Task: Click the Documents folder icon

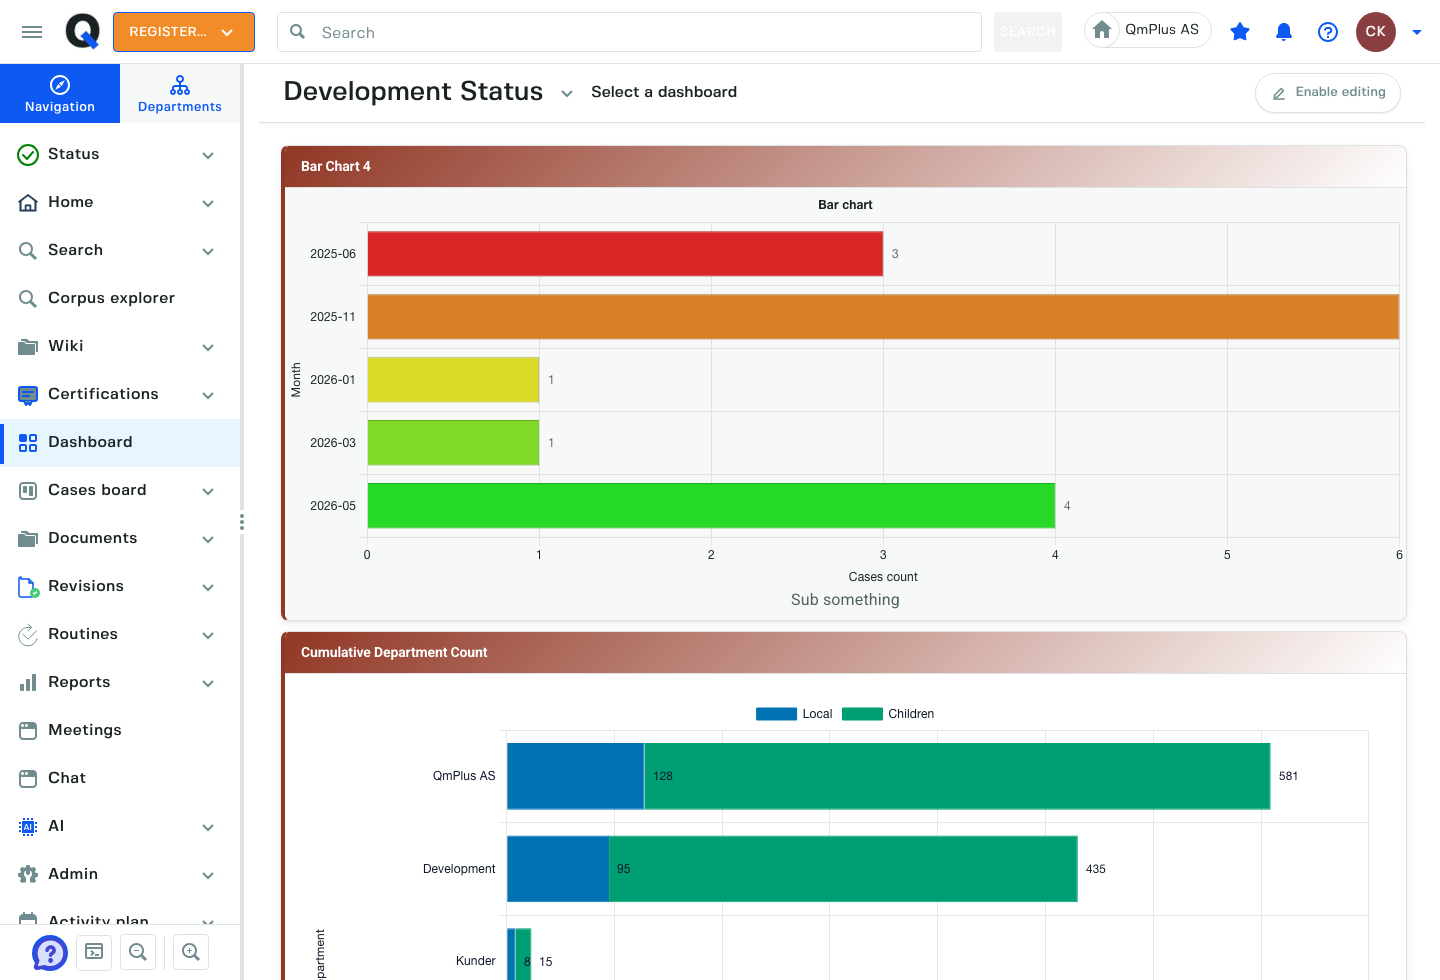Action: pos(28,538)
